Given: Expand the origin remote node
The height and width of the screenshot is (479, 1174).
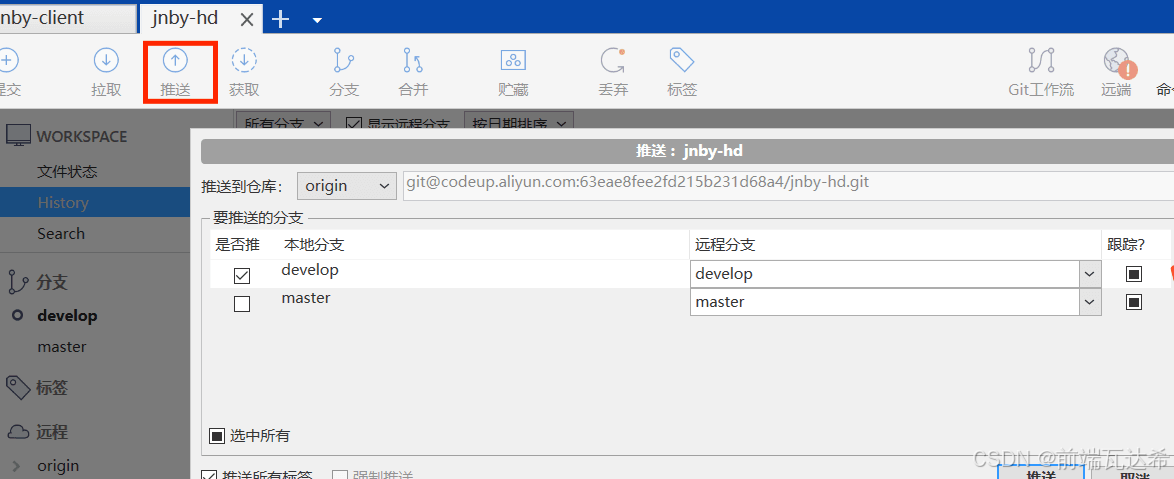Looking at the screenshot, I should click(x=16, y=466).
